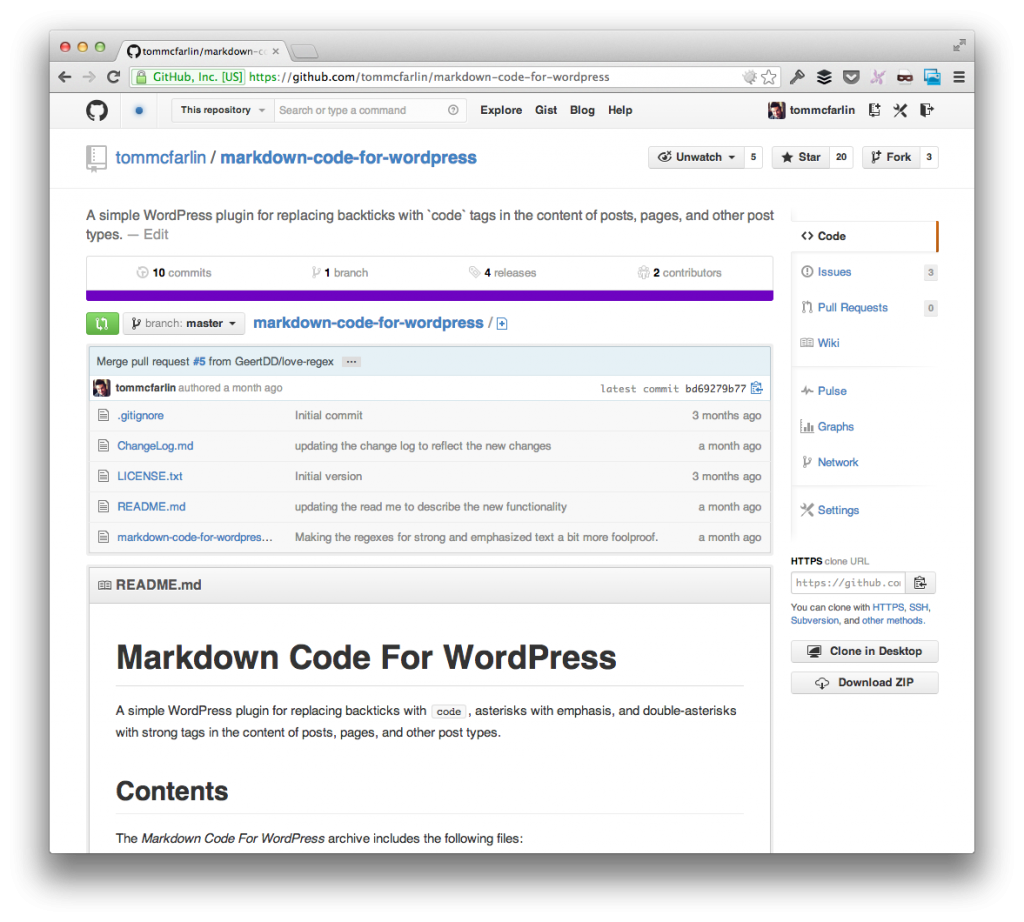Fork this repository
This screenshot has width=1024, height=922.
[x=891, y=157]
